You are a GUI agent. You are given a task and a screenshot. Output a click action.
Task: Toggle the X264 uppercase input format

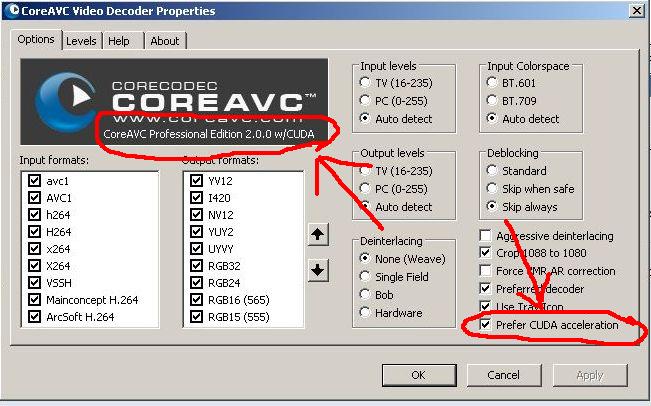34,266
